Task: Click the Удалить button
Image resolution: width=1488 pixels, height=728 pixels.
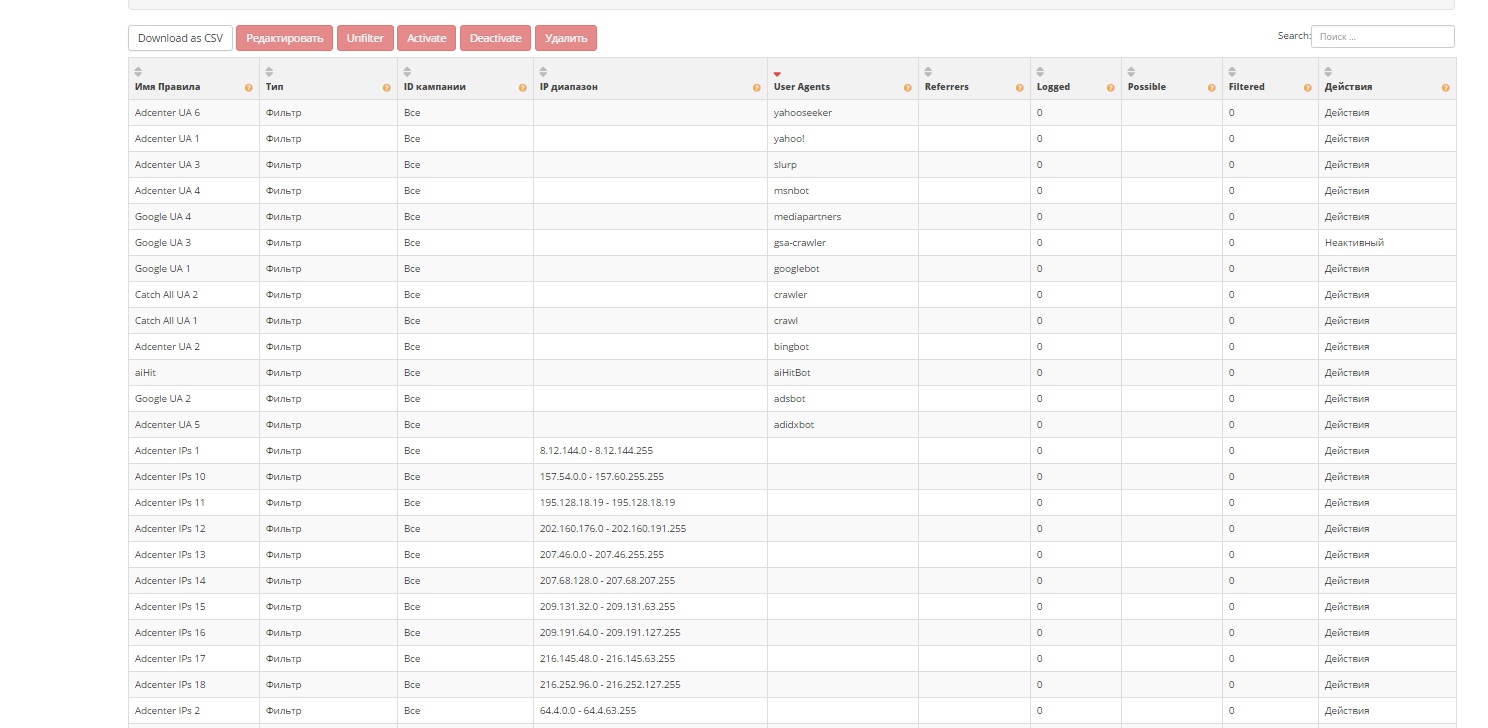Action: pos(566,38)
